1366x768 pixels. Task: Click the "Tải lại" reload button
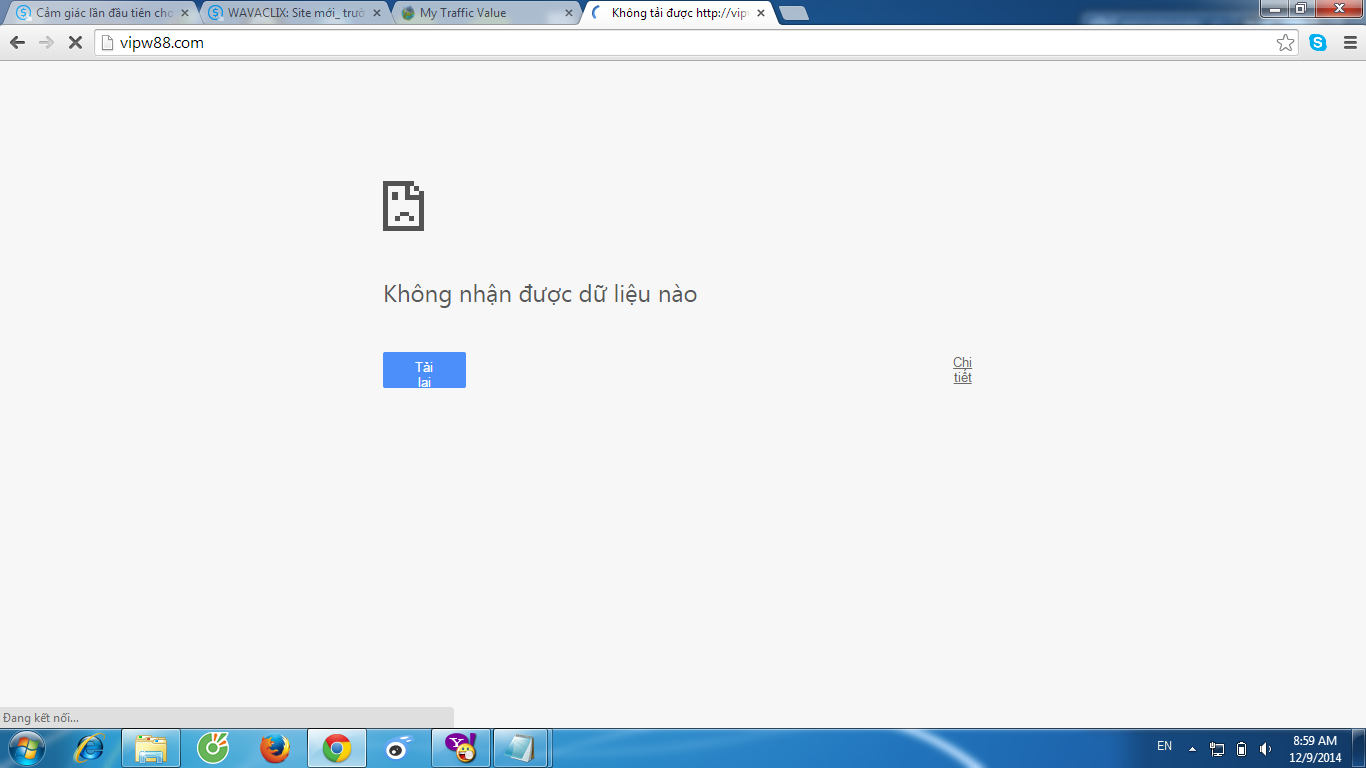click(424, 370)
